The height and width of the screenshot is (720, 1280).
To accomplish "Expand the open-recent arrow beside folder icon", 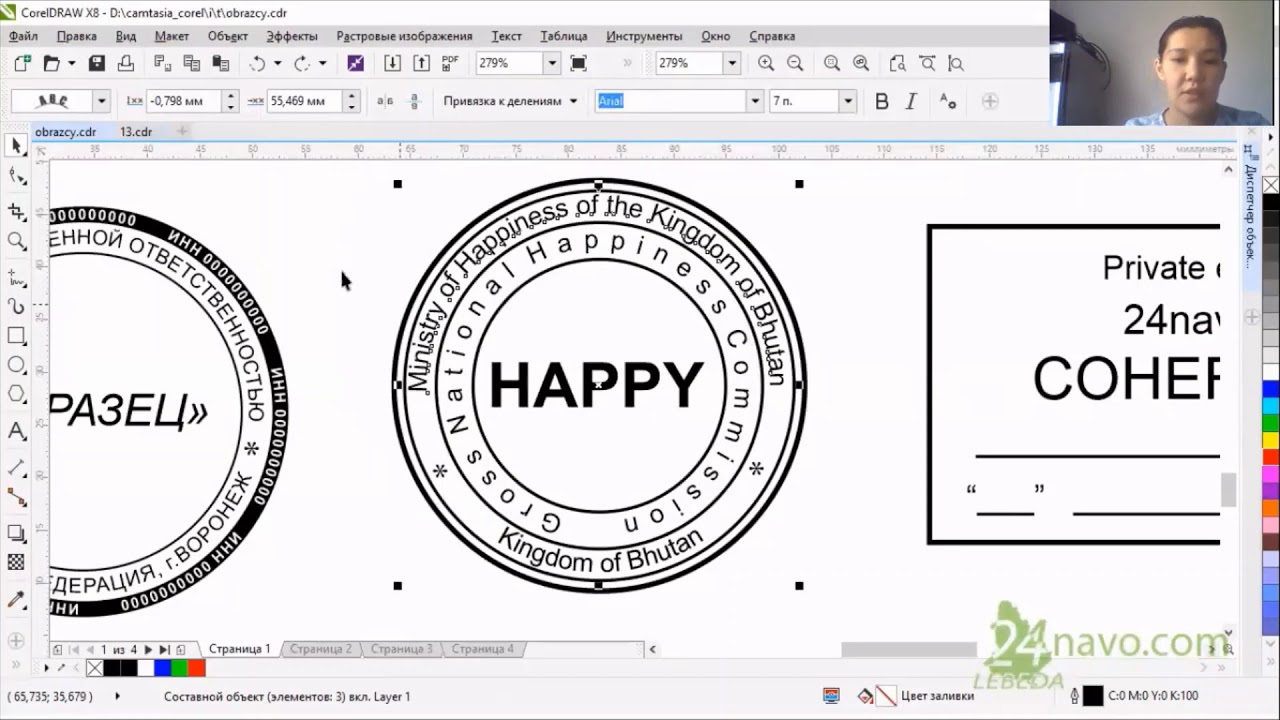I will (x=71, y=63).
